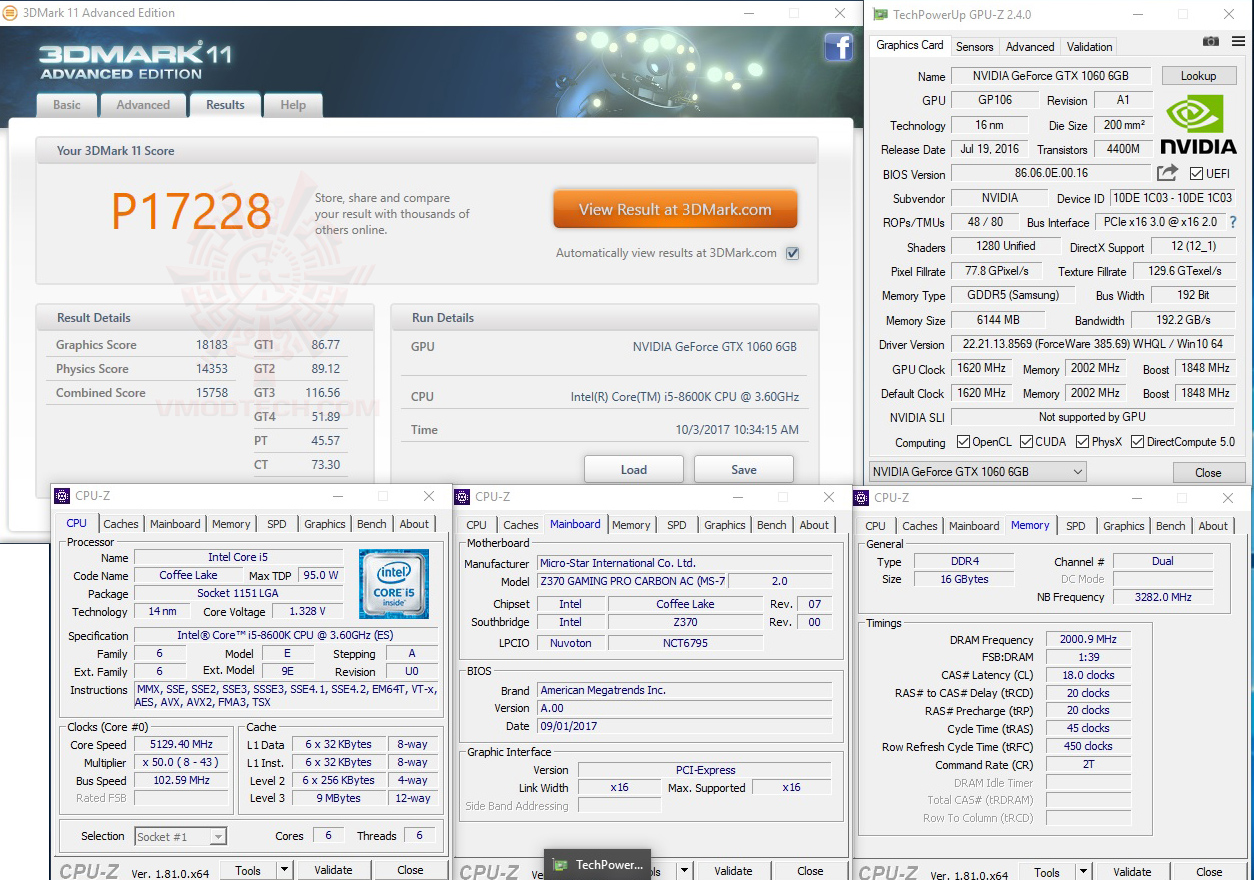This screenshot has height=880, width=1254.
Task: Select Sensors tab in GPU-Z
Action: (x=974, y=47)
